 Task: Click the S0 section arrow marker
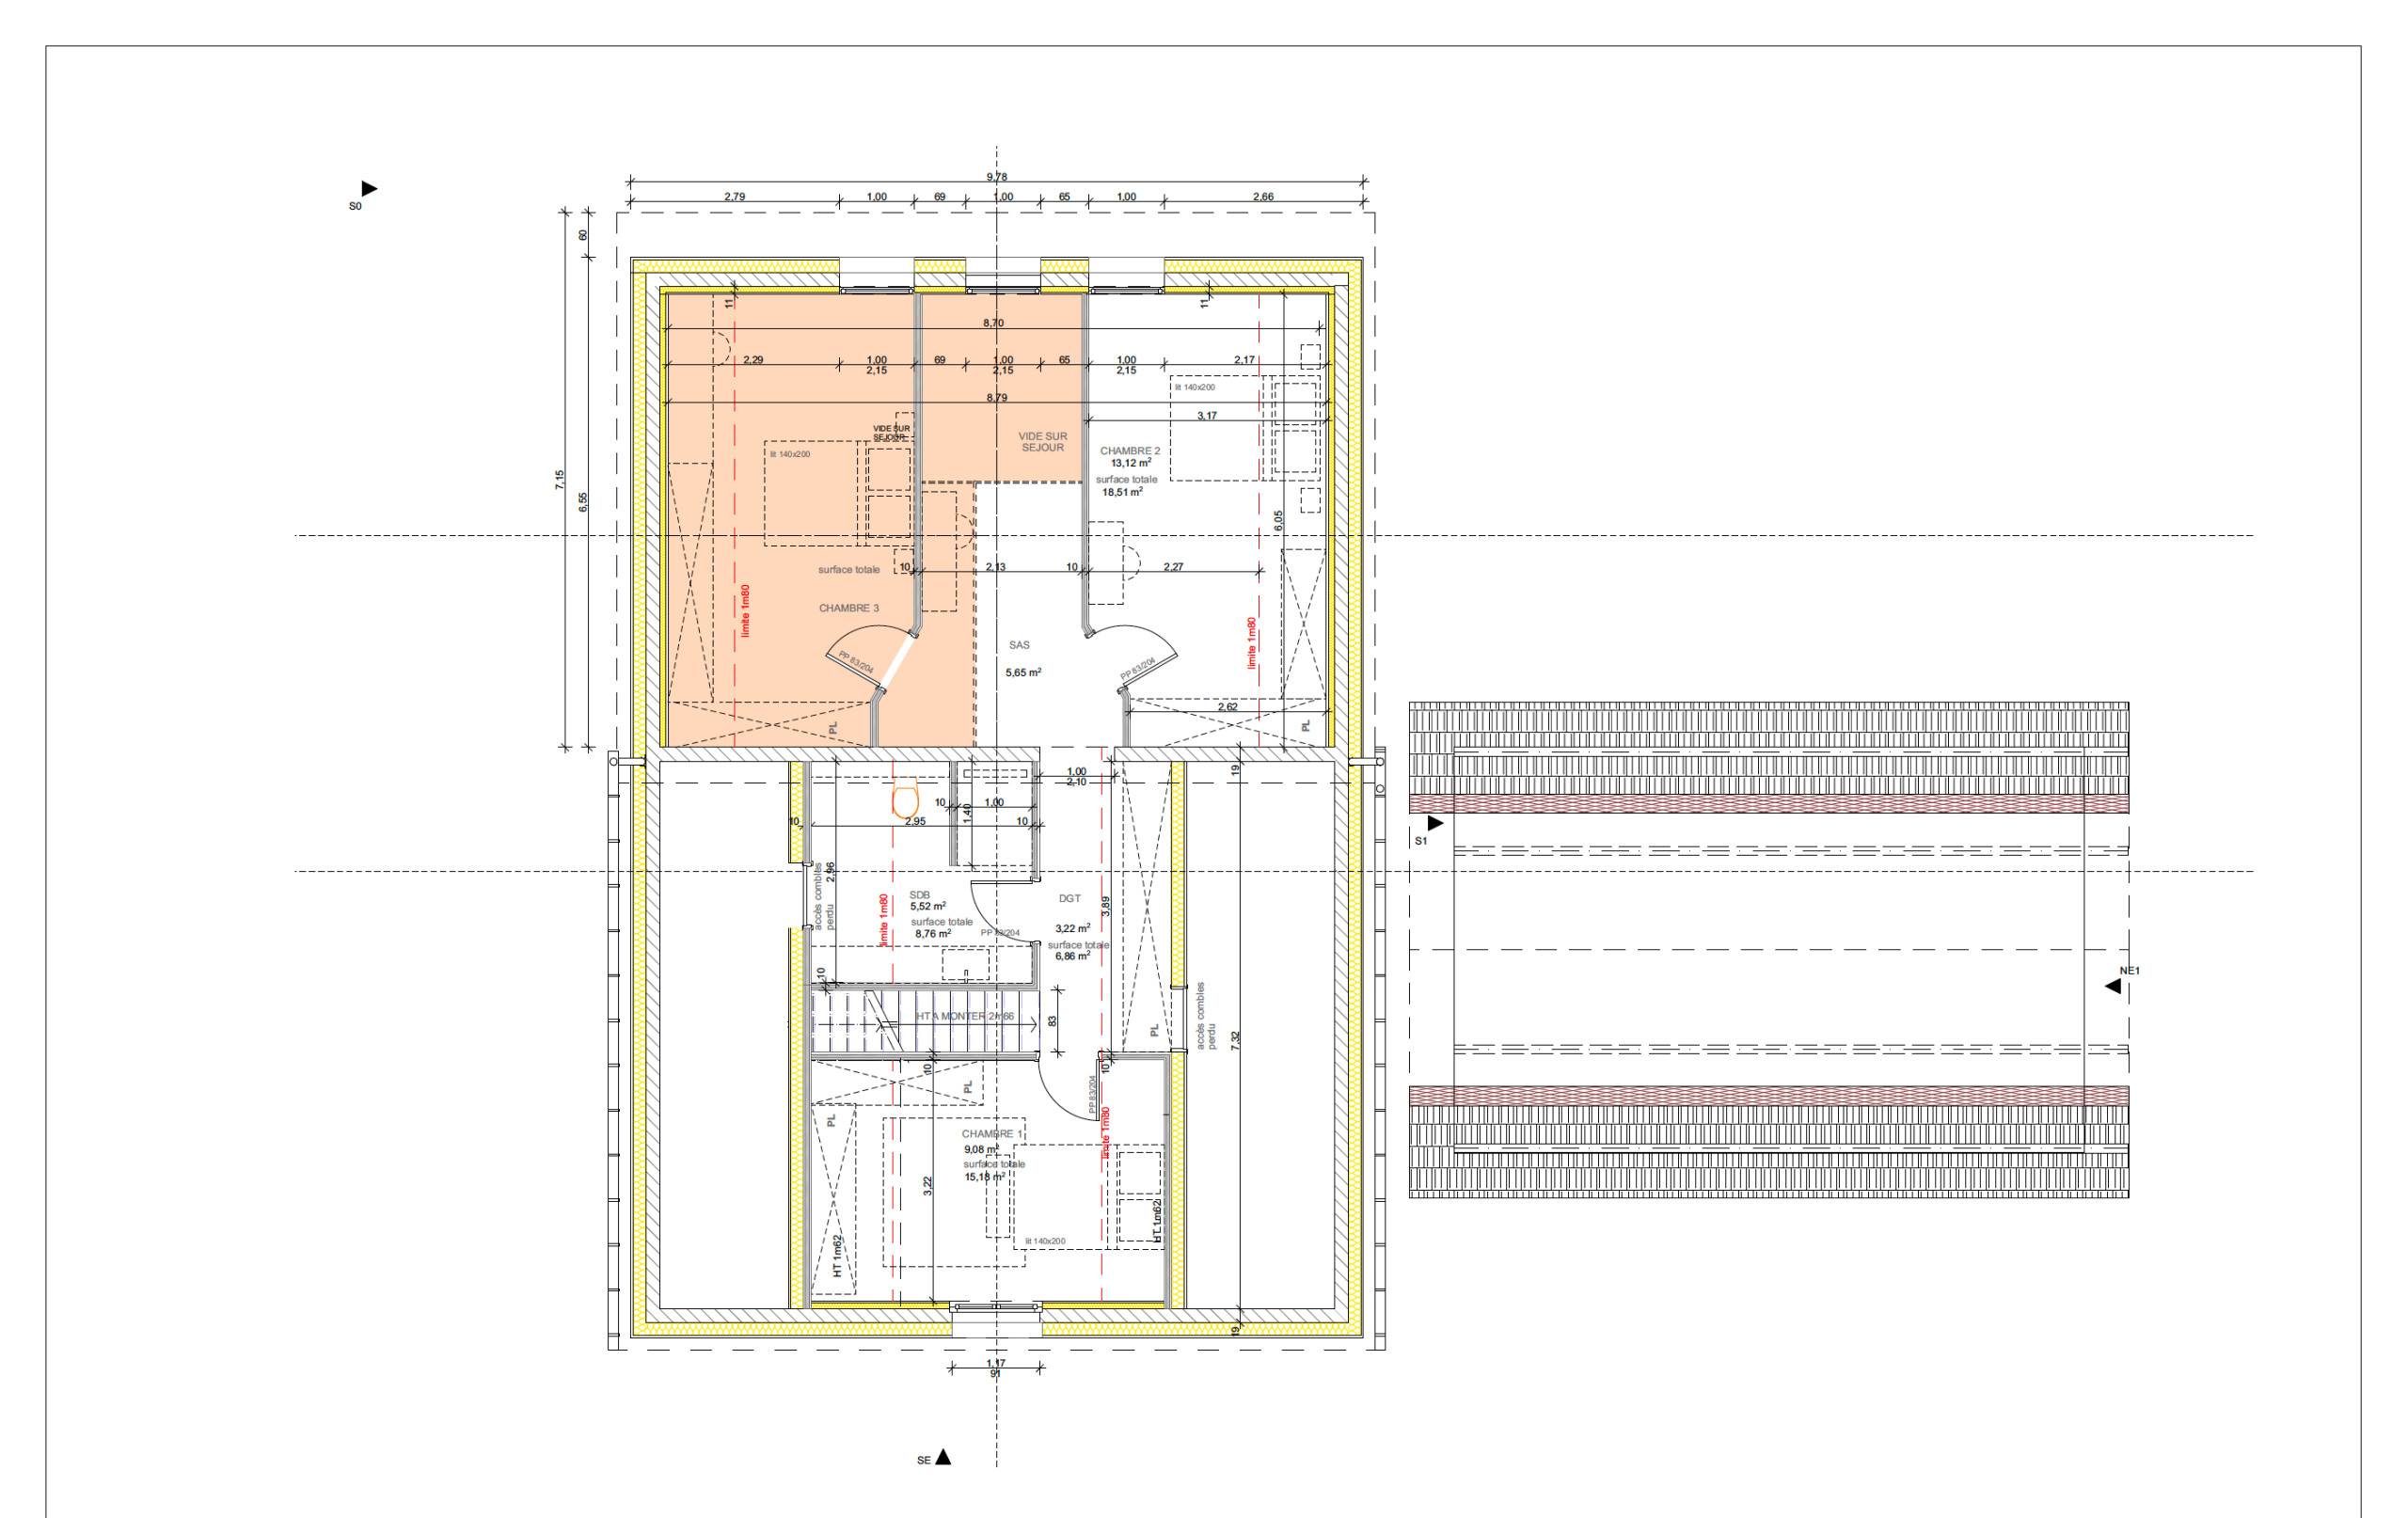point(369,188)
